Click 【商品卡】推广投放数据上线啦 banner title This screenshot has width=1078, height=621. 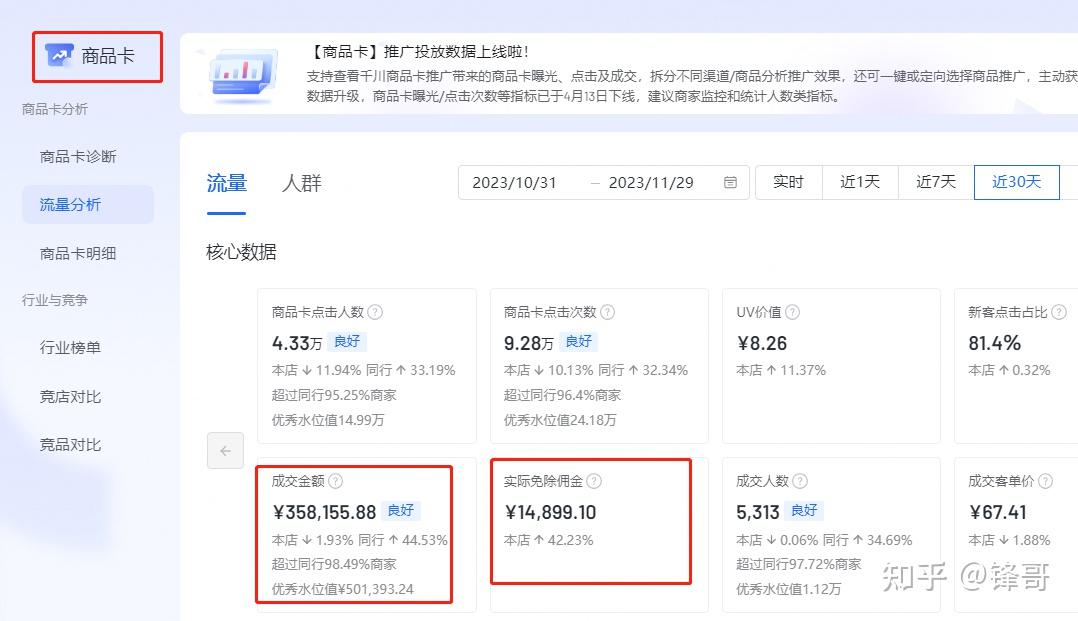click(x=417, y=52)
